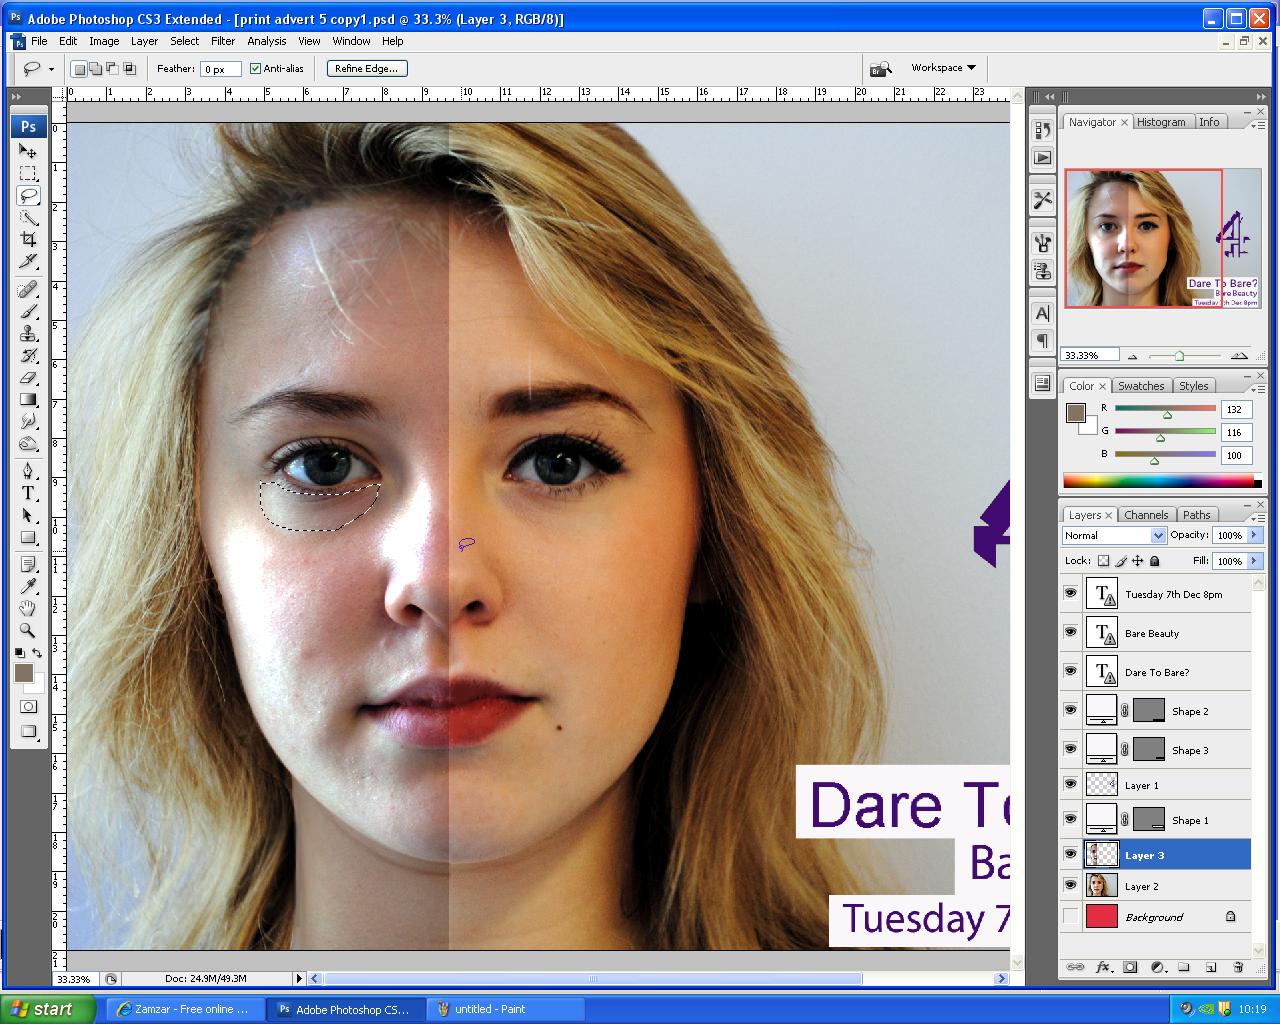Select the Clone Stamp tool

coord(28,333)
